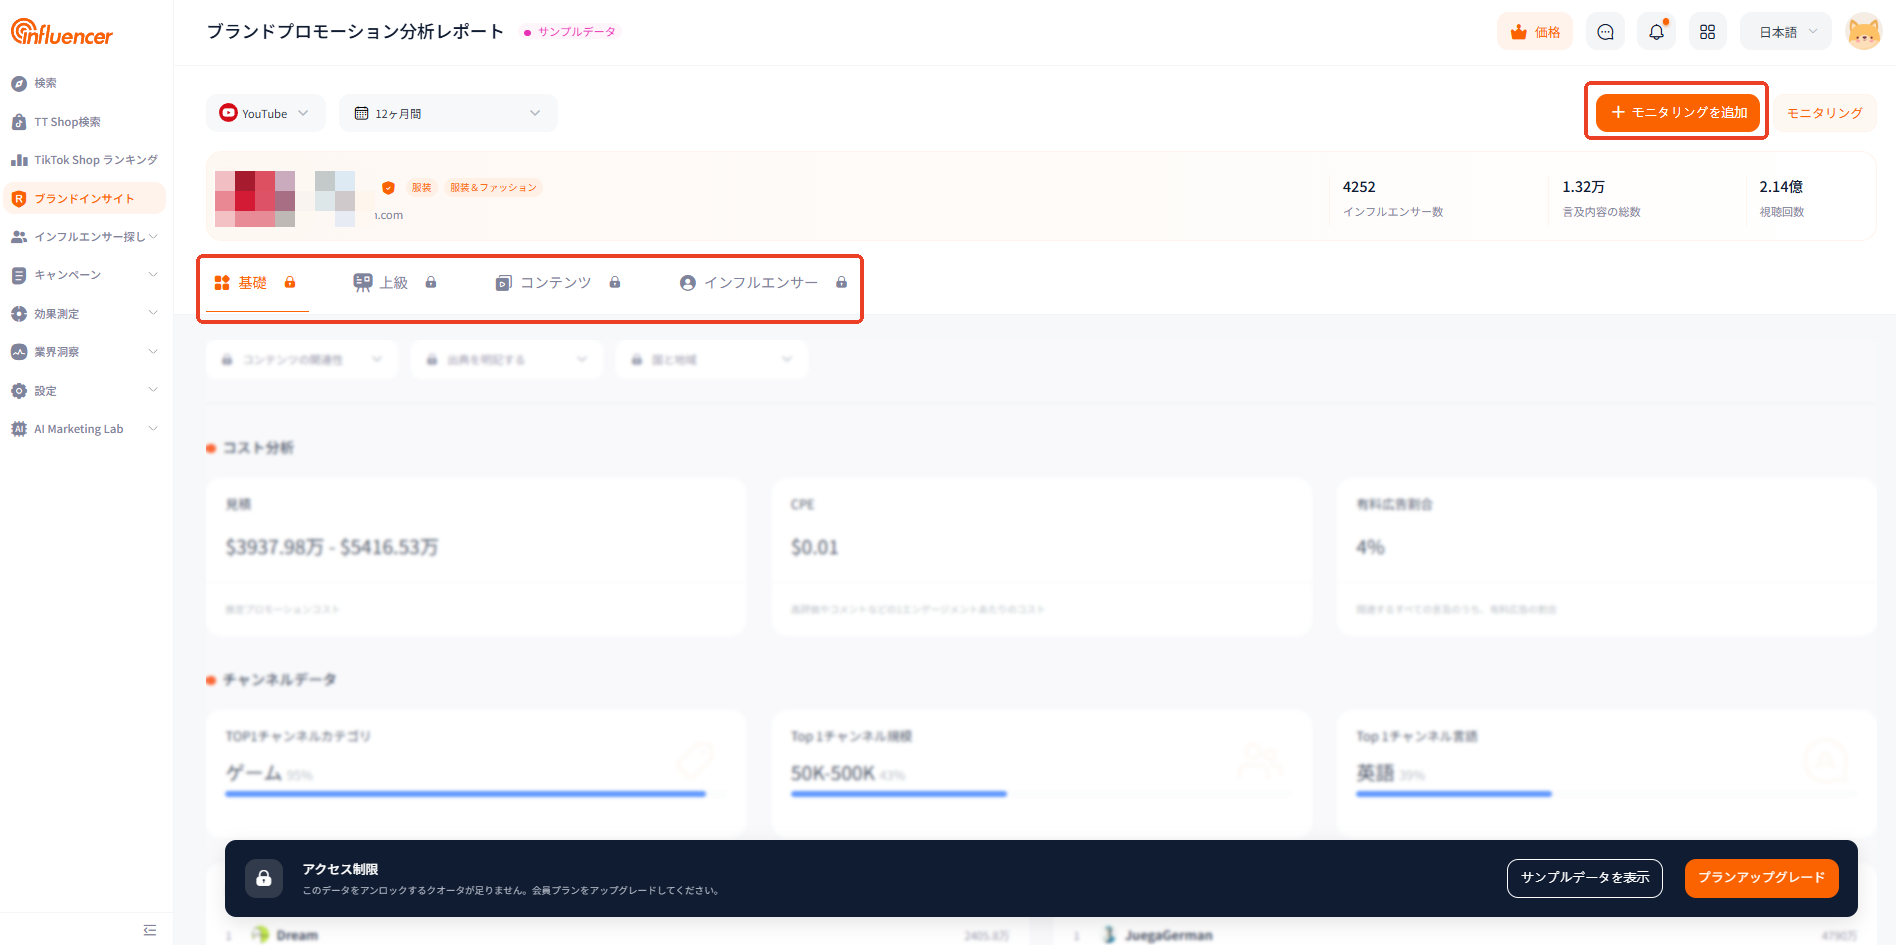This screenshot has width=1896, height=945.
Task: Open the apps grid icon
Action: pyautogui.click(x=1707, y=32)
